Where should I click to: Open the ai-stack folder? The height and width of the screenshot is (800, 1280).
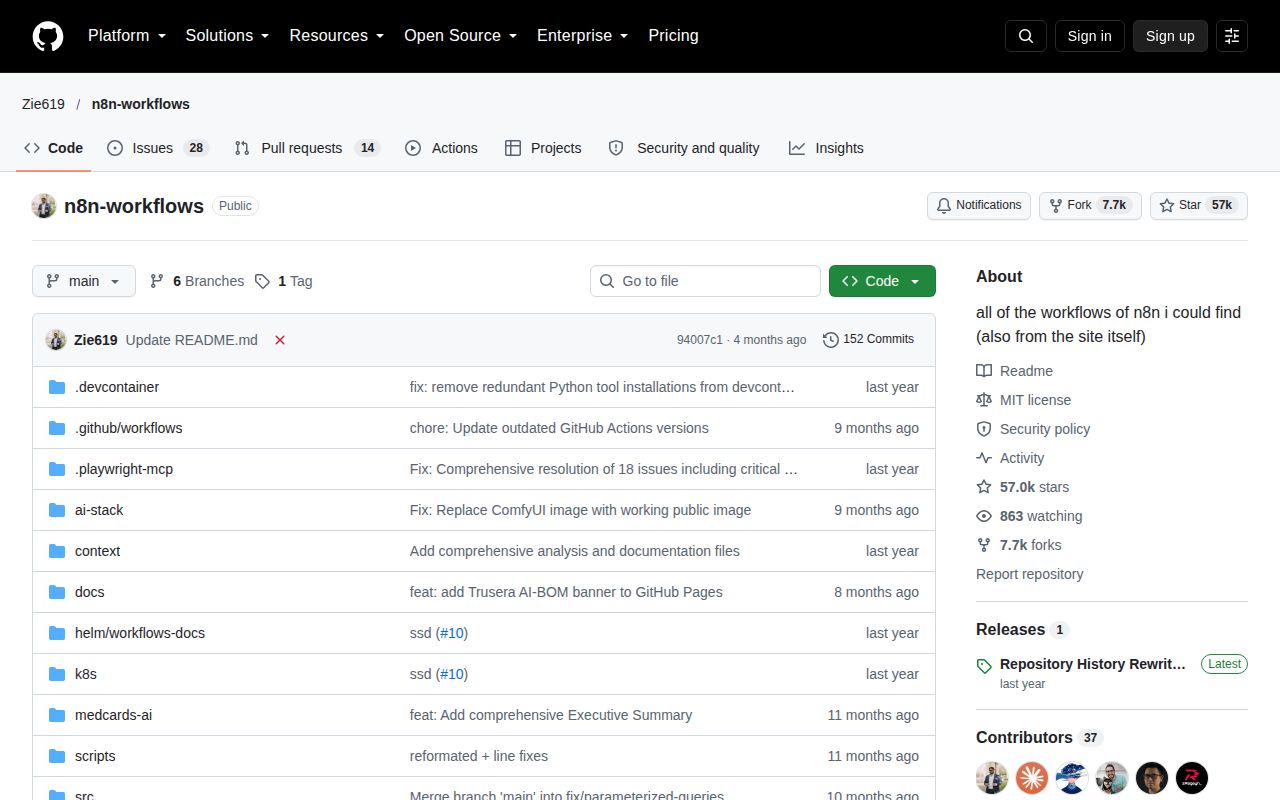coord(99,510)
